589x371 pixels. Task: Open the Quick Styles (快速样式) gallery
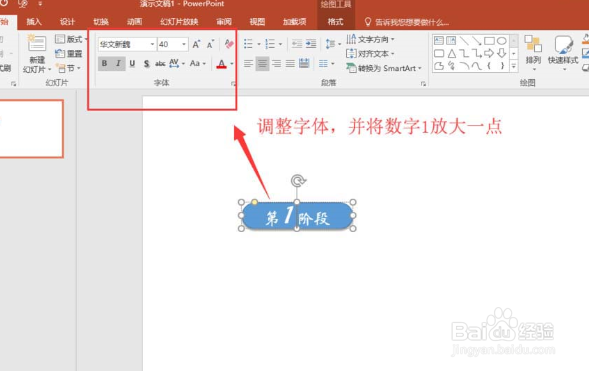[x=563, y=53]
